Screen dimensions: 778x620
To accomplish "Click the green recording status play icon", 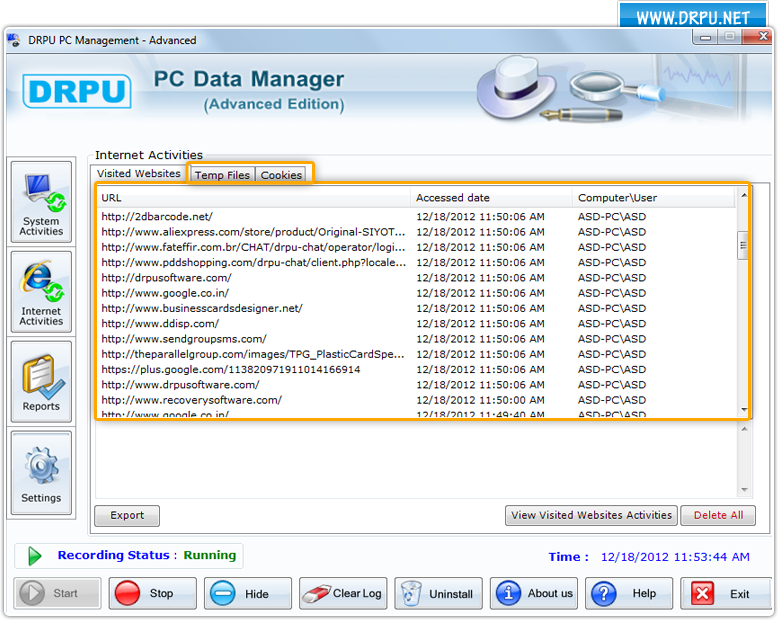I will (34, 556).
